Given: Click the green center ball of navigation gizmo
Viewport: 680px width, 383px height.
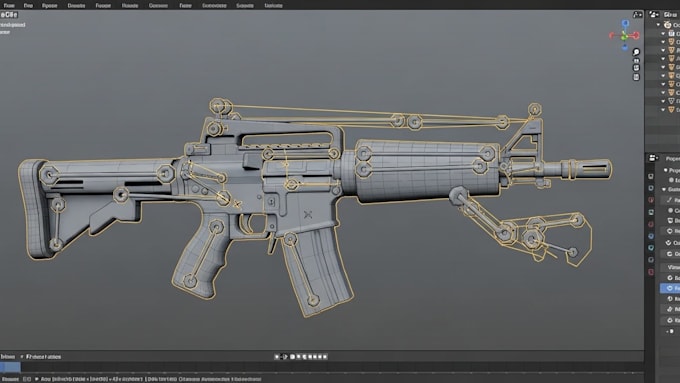Looking at the screenshot, I should (x=624, y=37).
